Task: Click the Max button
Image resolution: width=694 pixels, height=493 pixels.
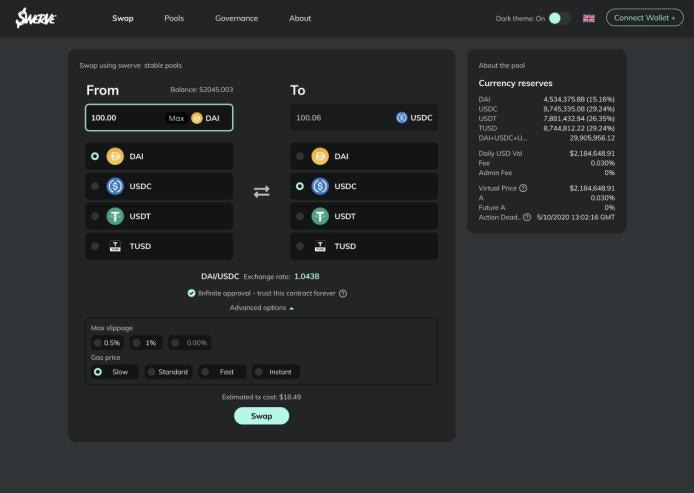Action: pos(176,118)
